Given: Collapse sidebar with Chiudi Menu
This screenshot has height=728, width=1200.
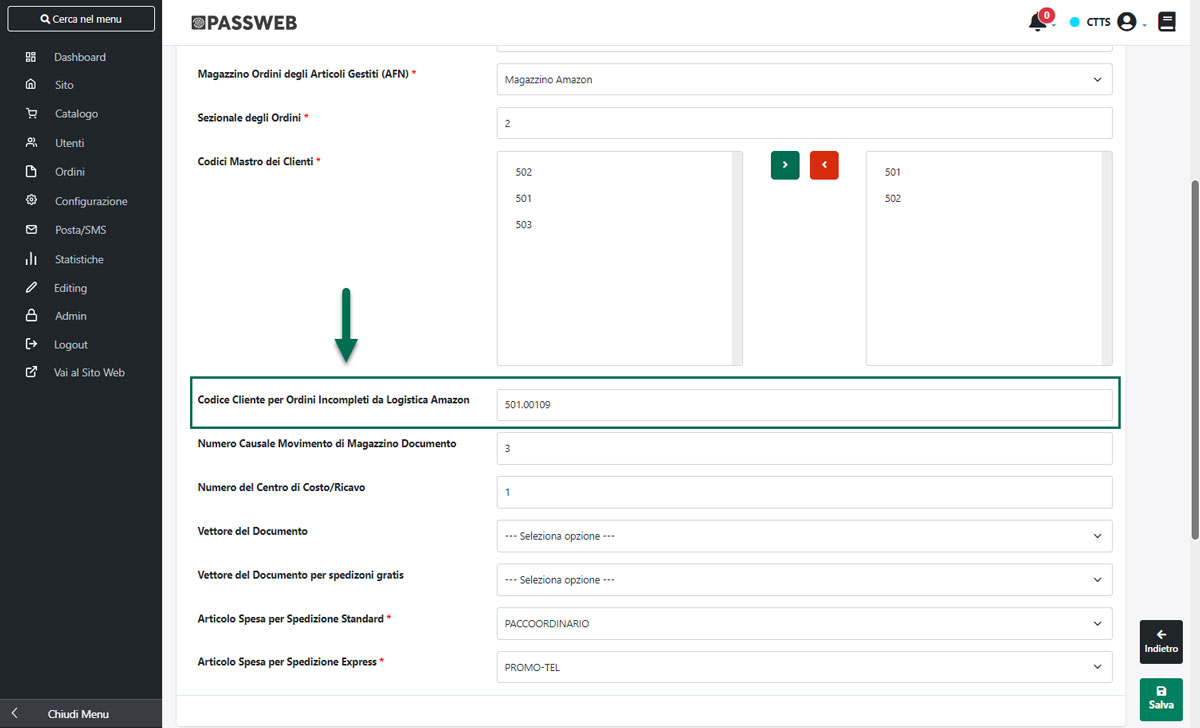Looking at the screenshot, I should click(80, 714).
